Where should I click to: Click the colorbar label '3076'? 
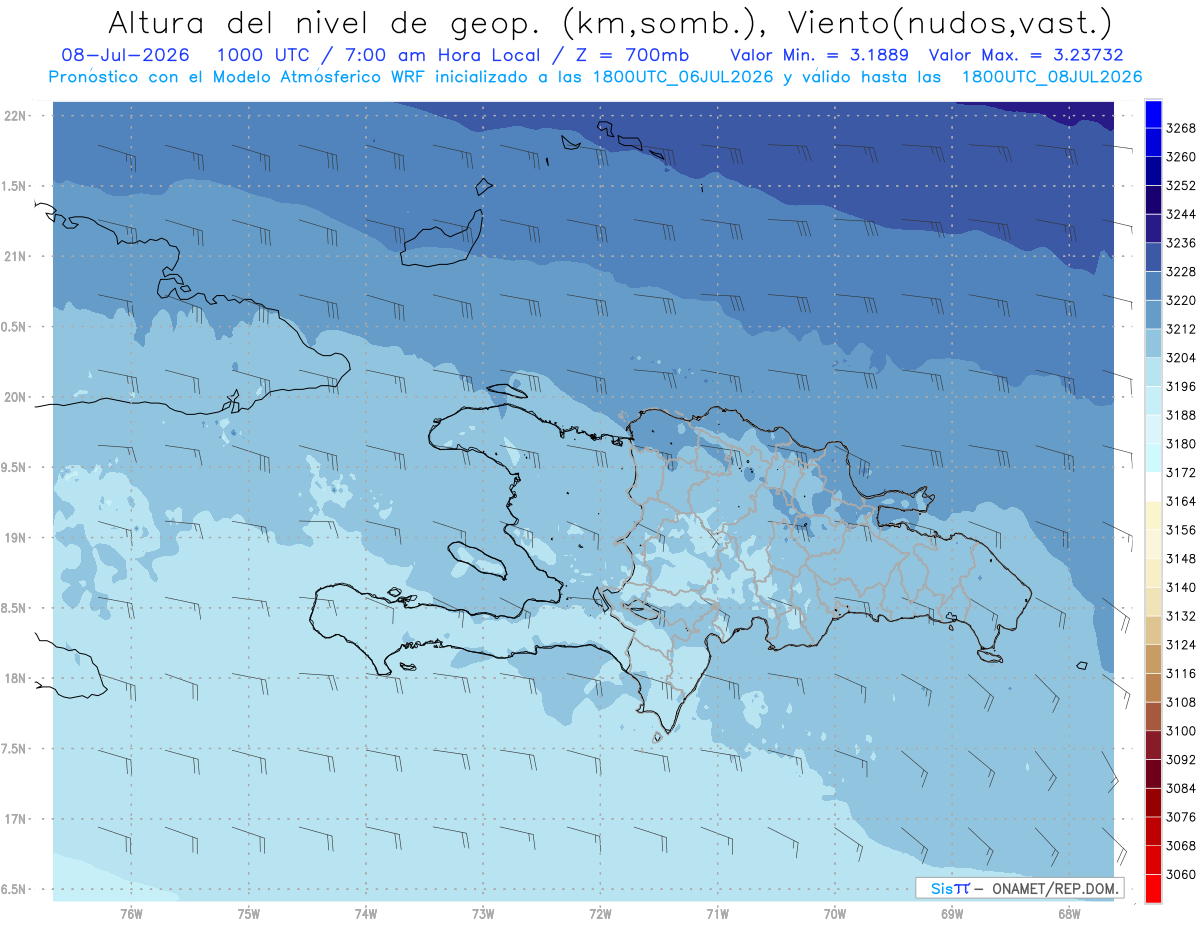point(1181,817)
